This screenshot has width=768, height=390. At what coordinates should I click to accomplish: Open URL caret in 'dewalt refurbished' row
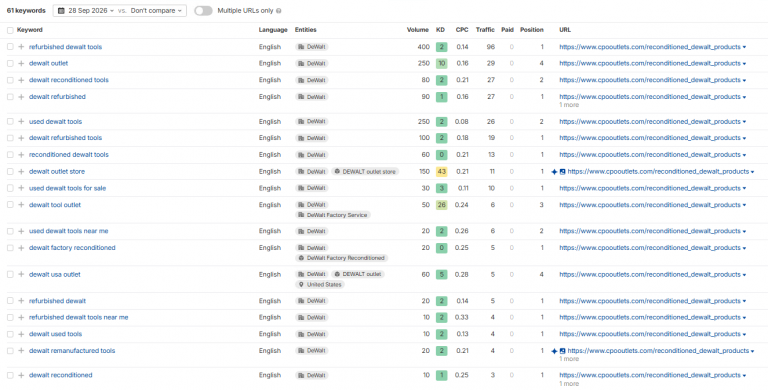point(744,98)
